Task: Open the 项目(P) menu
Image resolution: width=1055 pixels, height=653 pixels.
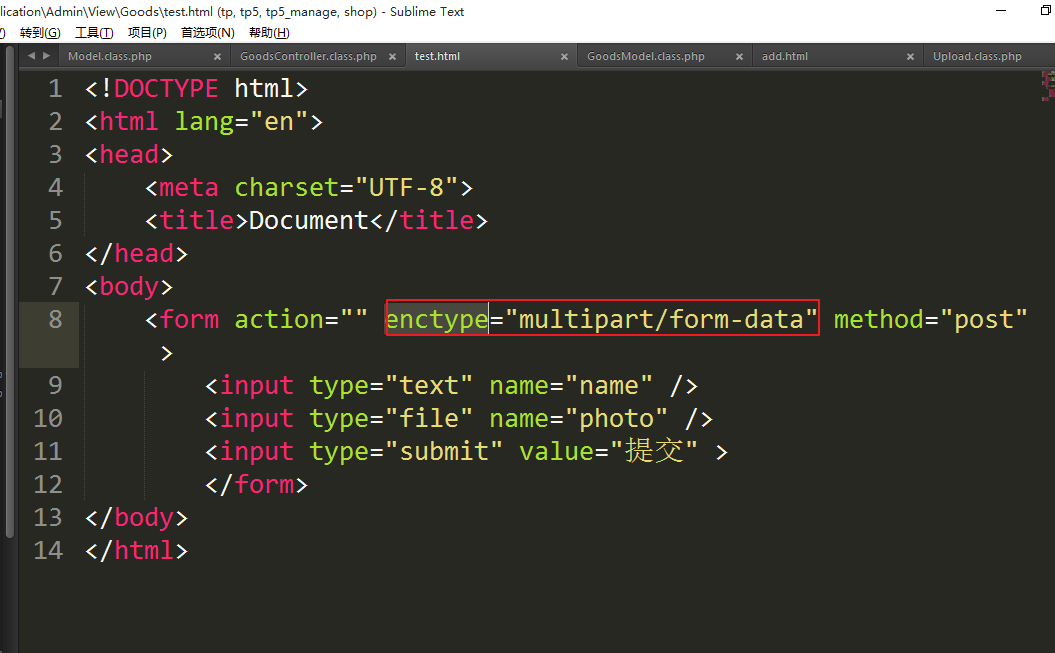Action: coord(147,33)
